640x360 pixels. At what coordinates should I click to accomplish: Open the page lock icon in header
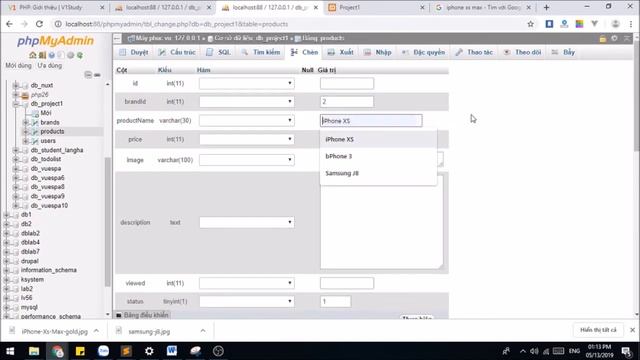(602, 38)
